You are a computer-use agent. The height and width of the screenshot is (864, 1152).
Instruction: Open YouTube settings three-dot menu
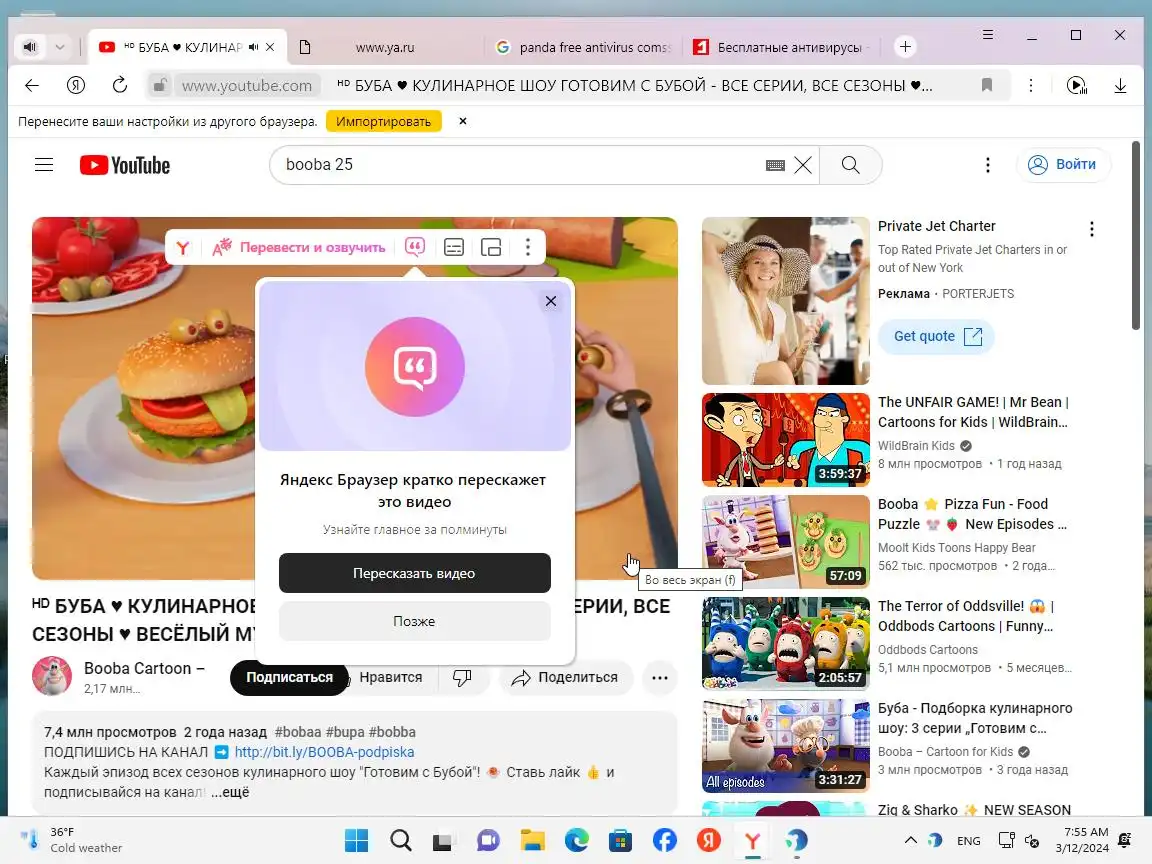pyautogui.click(x=987, y=165)
